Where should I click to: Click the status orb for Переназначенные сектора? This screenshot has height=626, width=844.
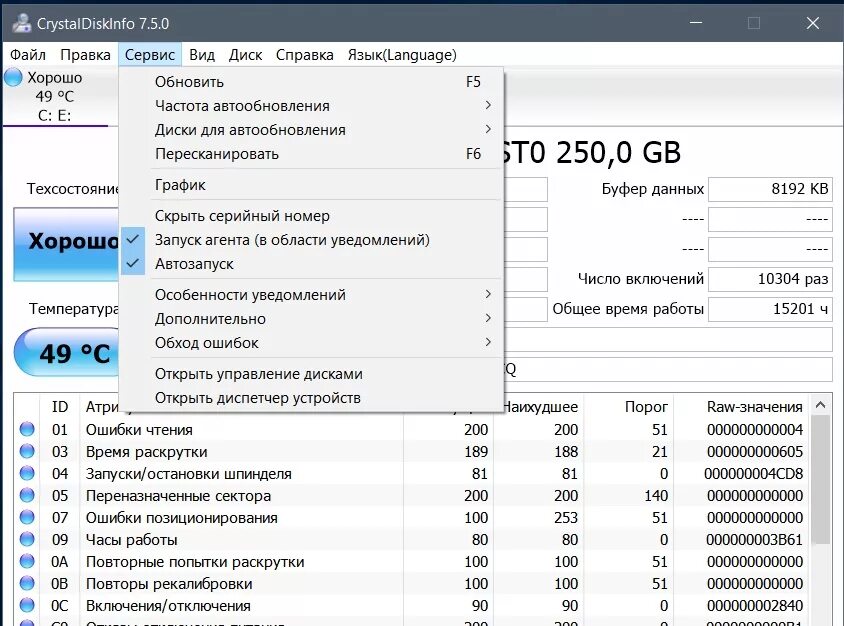tap(27, 496)
